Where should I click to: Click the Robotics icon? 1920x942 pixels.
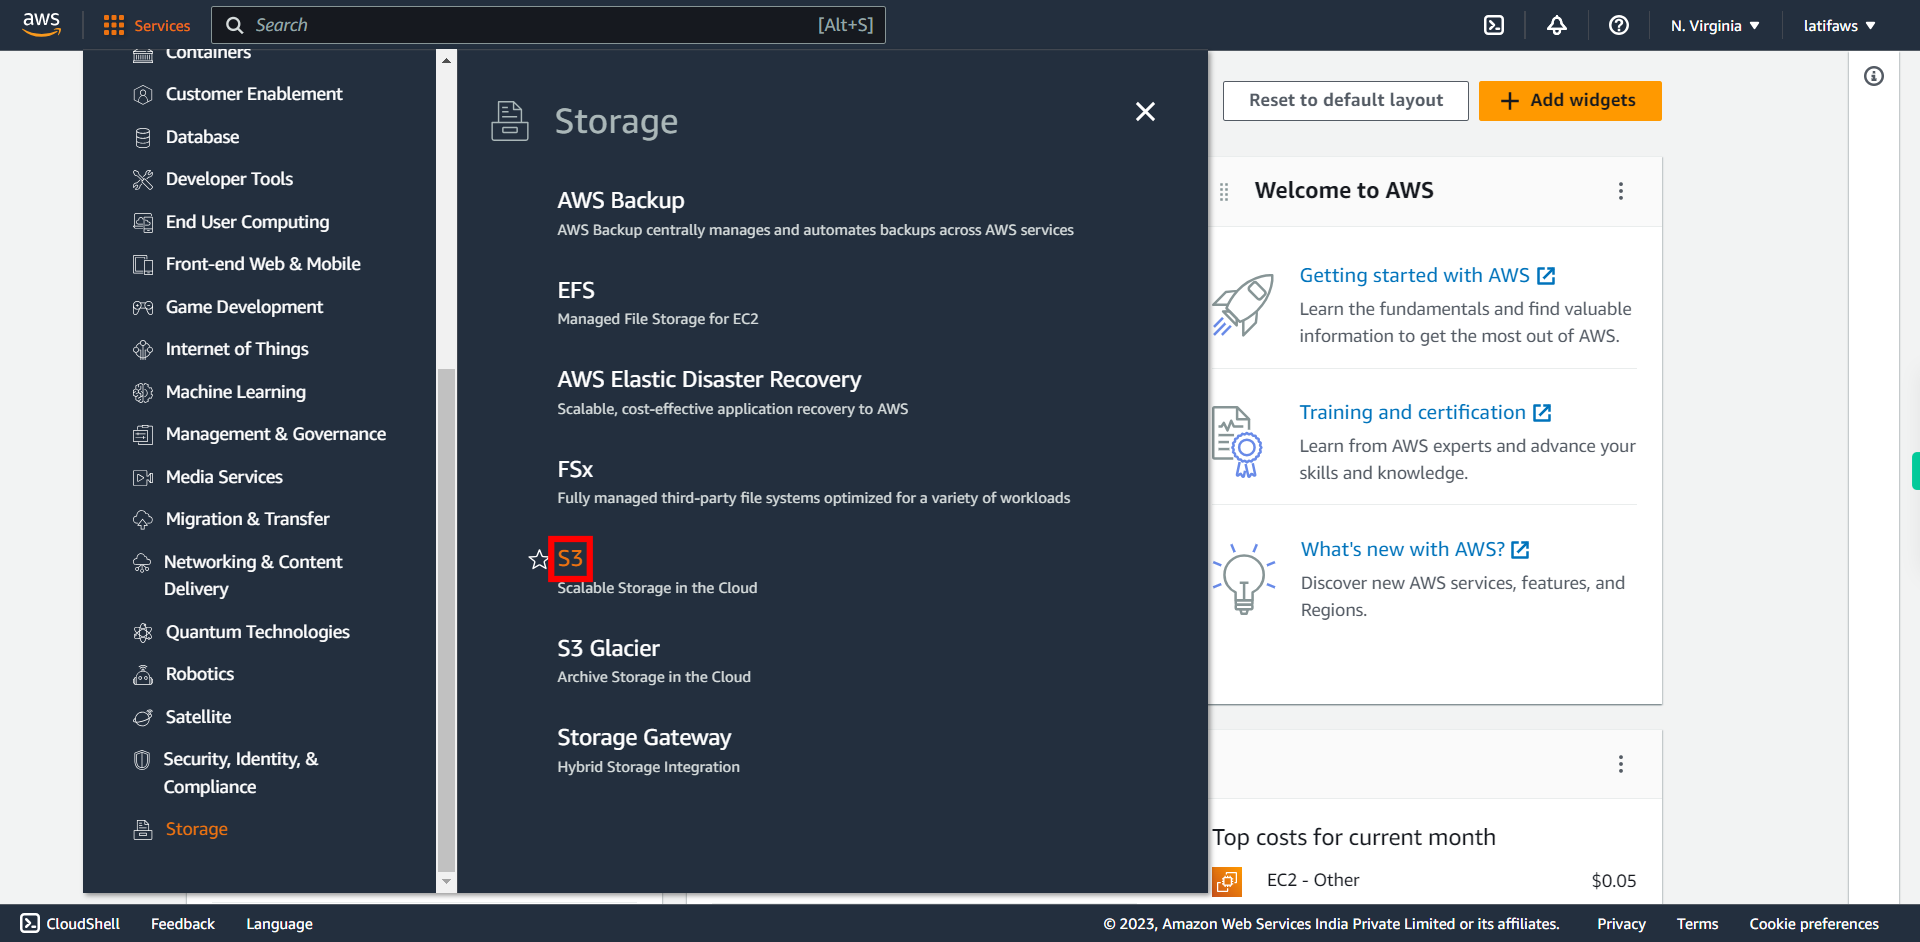tap(143, 674)
